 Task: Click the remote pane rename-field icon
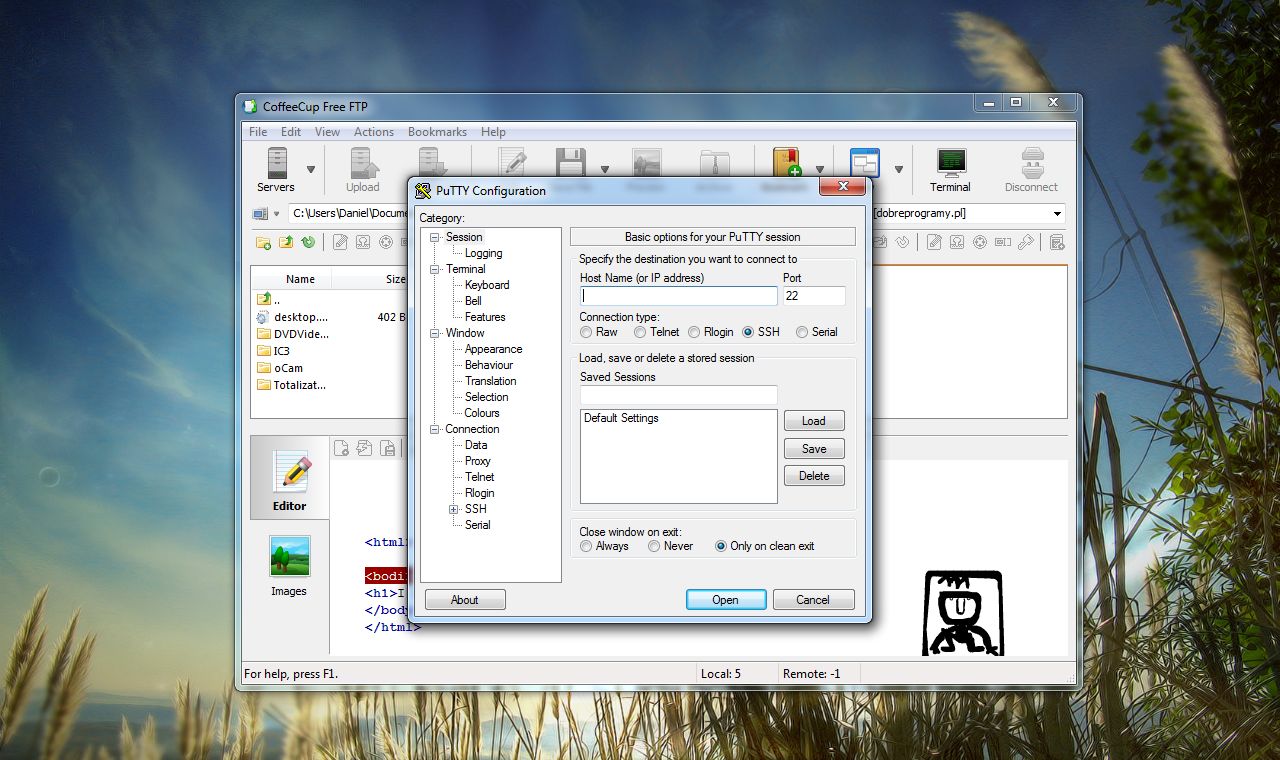point(1003,242)
